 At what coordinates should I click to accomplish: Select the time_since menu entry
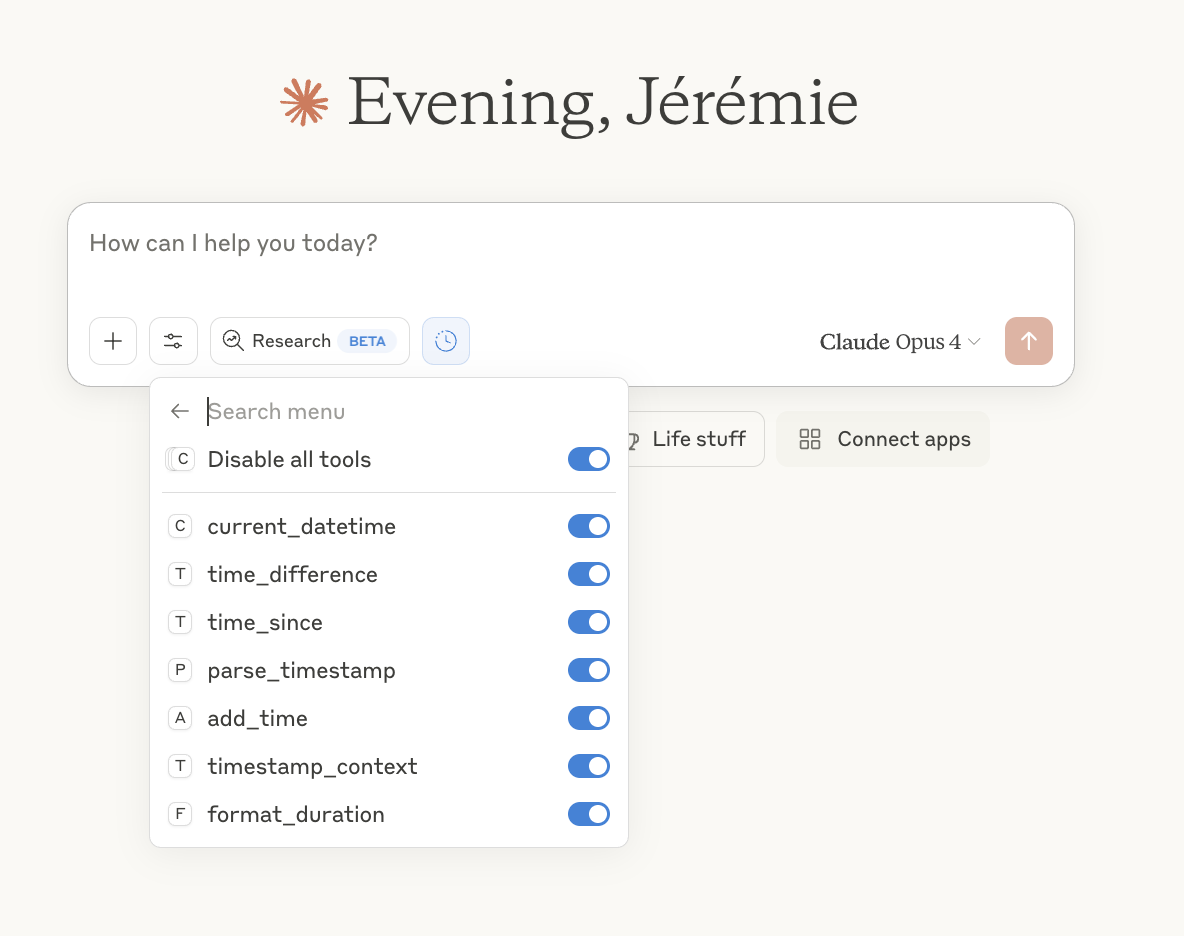pos(265,622)
